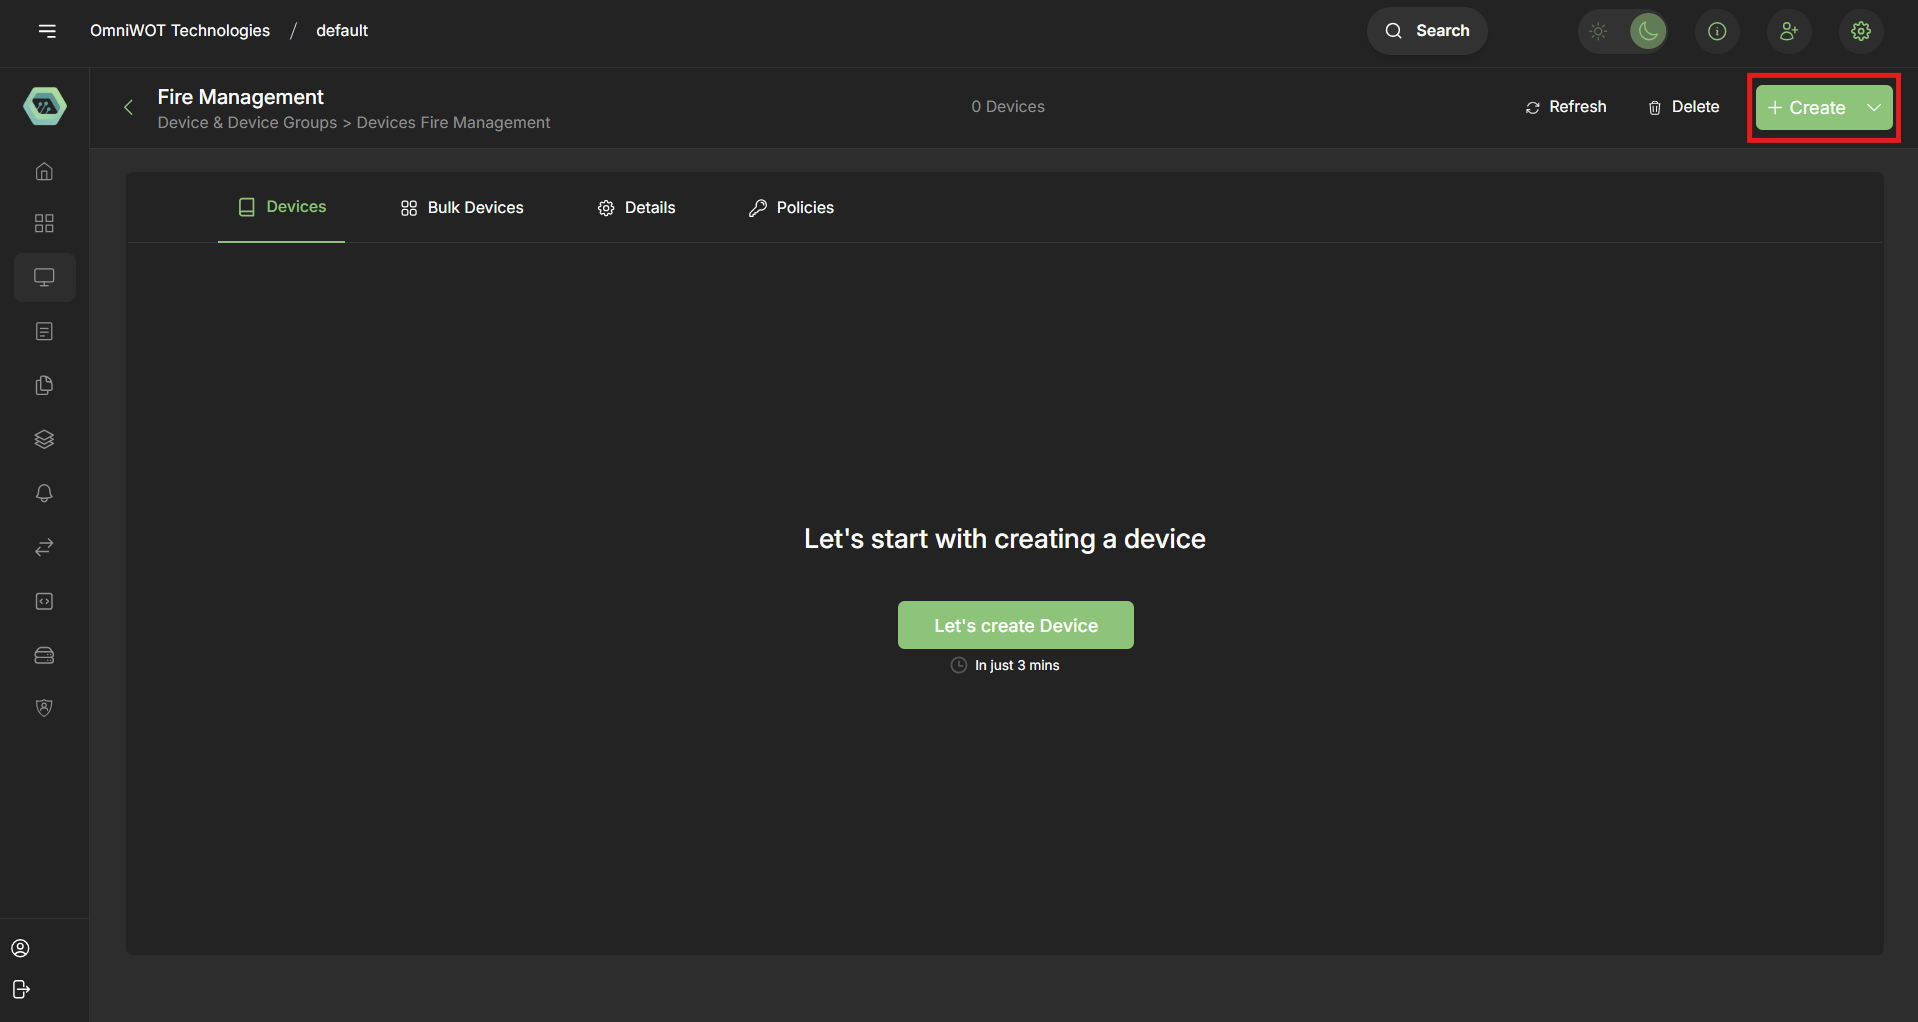Open the code editor icon in sidebar

44,601
